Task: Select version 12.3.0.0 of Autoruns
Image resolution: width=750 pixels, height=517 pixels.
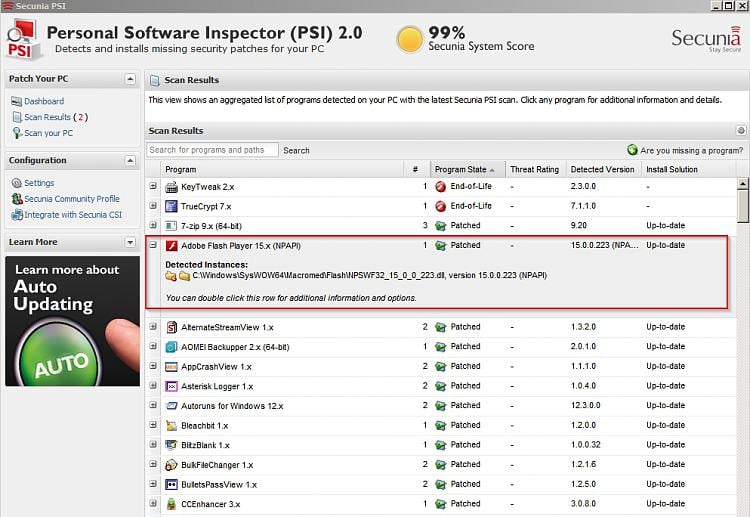Action: [x=585, y=406]
